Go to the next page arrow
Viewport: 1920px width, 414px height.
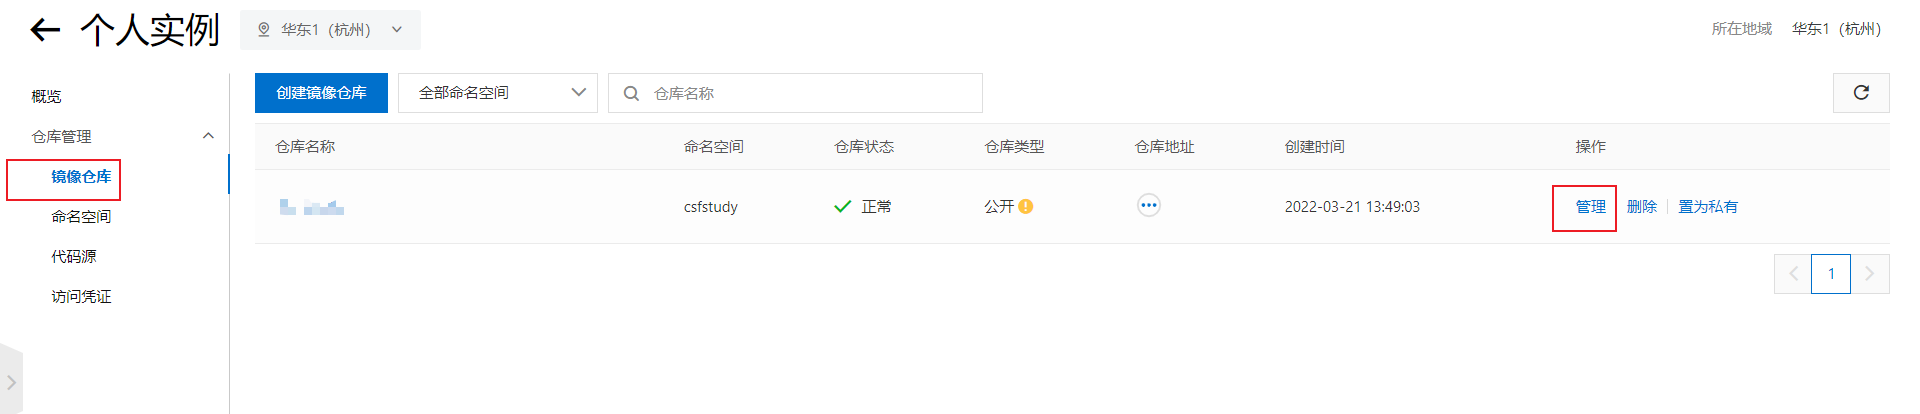tap(1870, 274)
